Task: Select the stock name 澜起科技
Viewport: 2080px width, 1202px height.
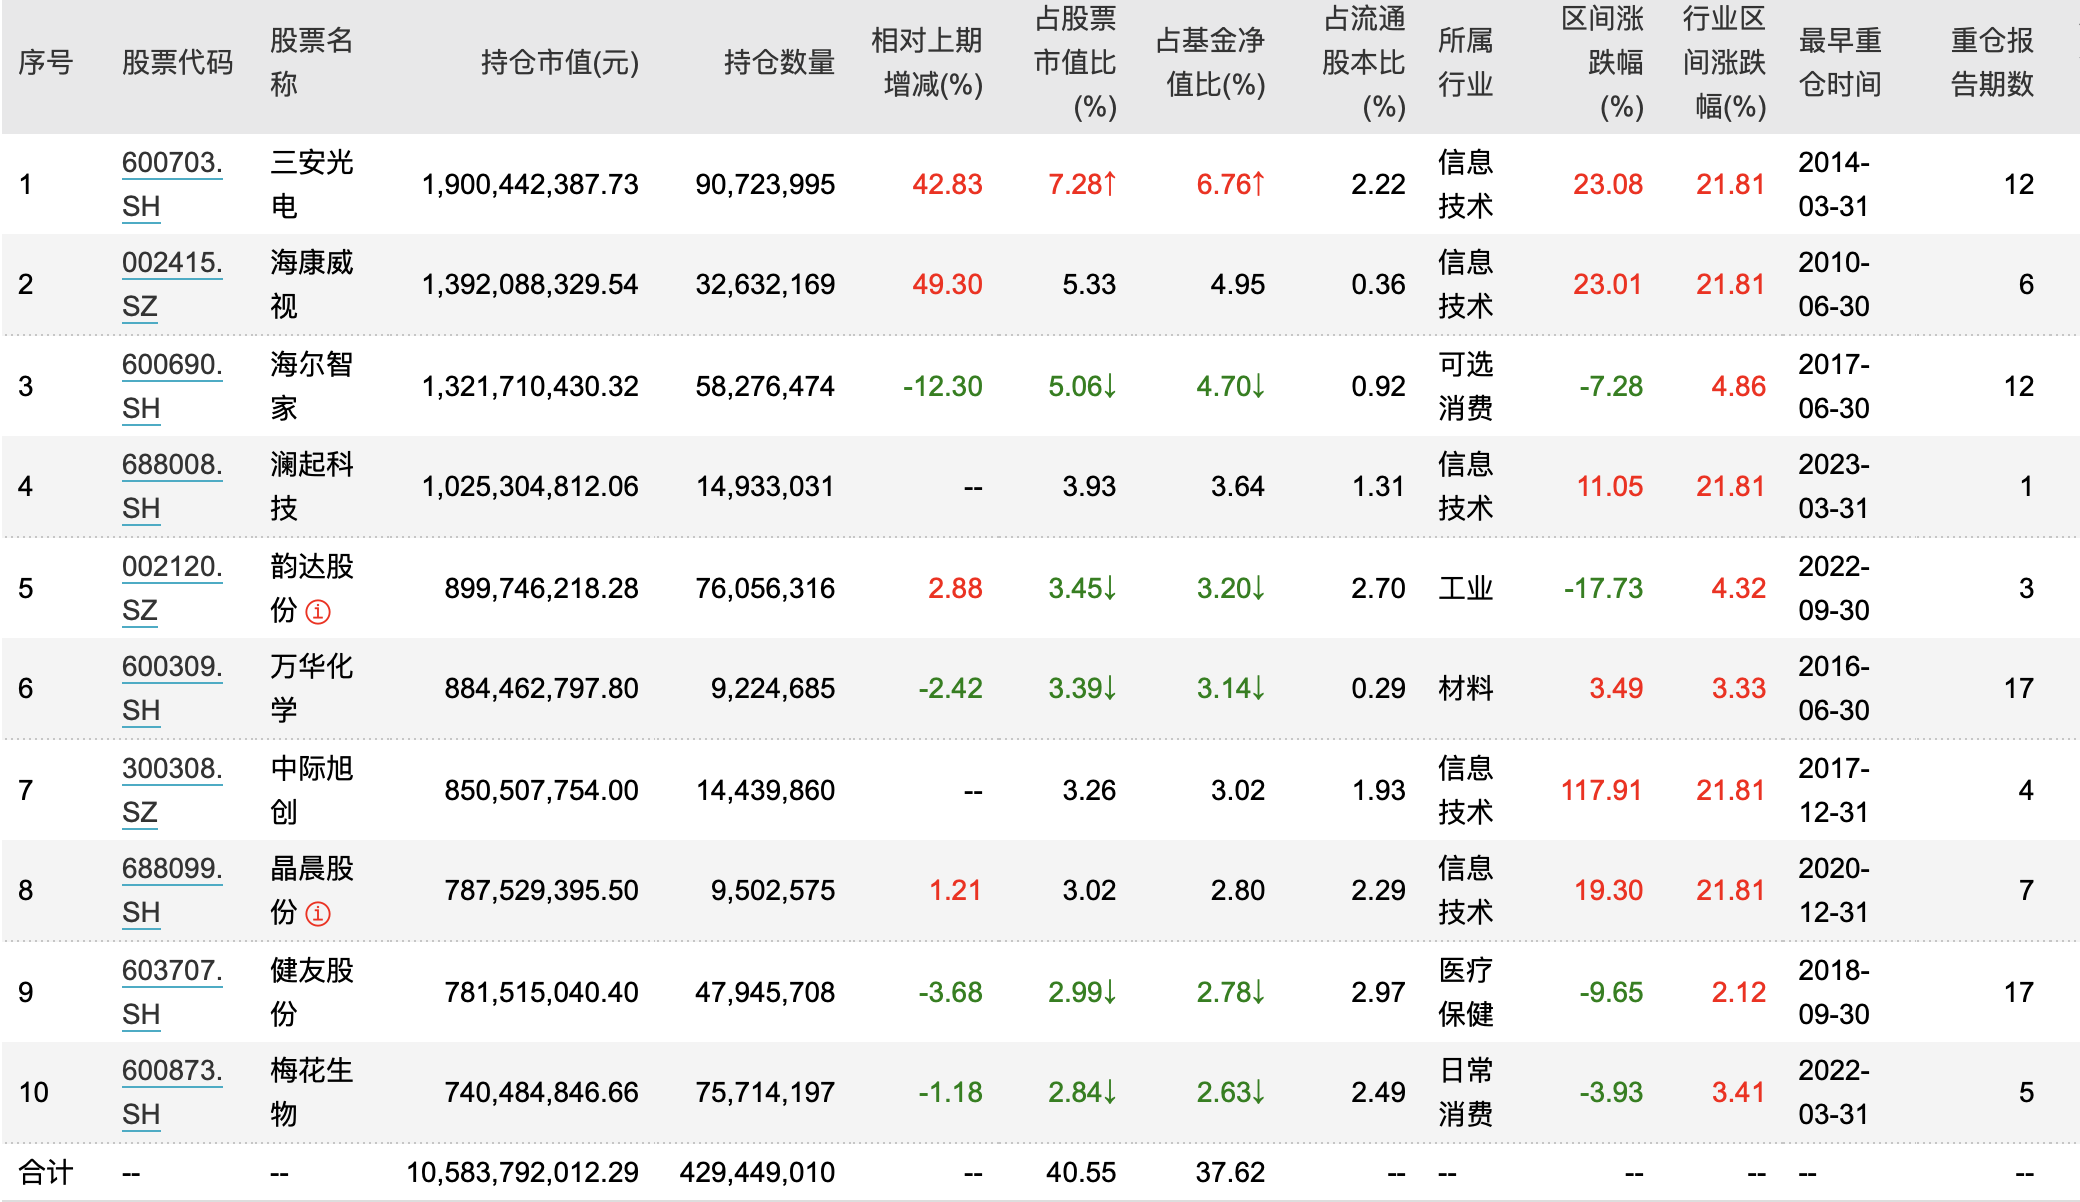Action: [312, 486]
